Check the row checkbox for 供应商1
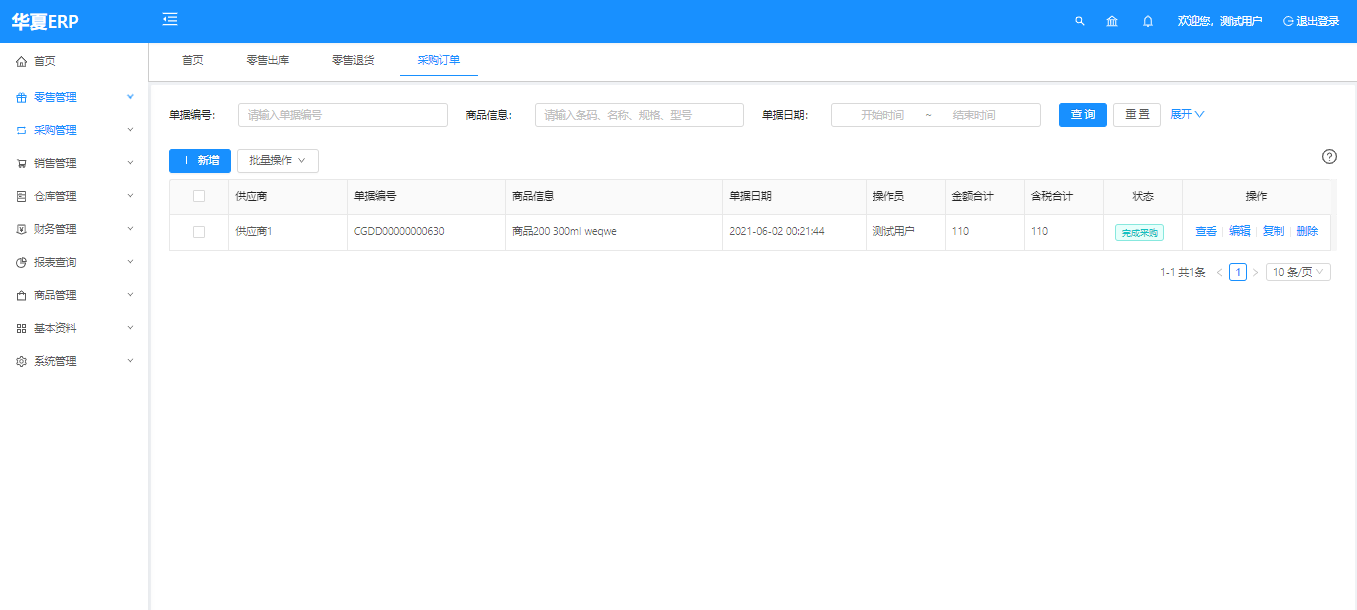Viewport: 1357px width, 610px height. pos(199,232)
